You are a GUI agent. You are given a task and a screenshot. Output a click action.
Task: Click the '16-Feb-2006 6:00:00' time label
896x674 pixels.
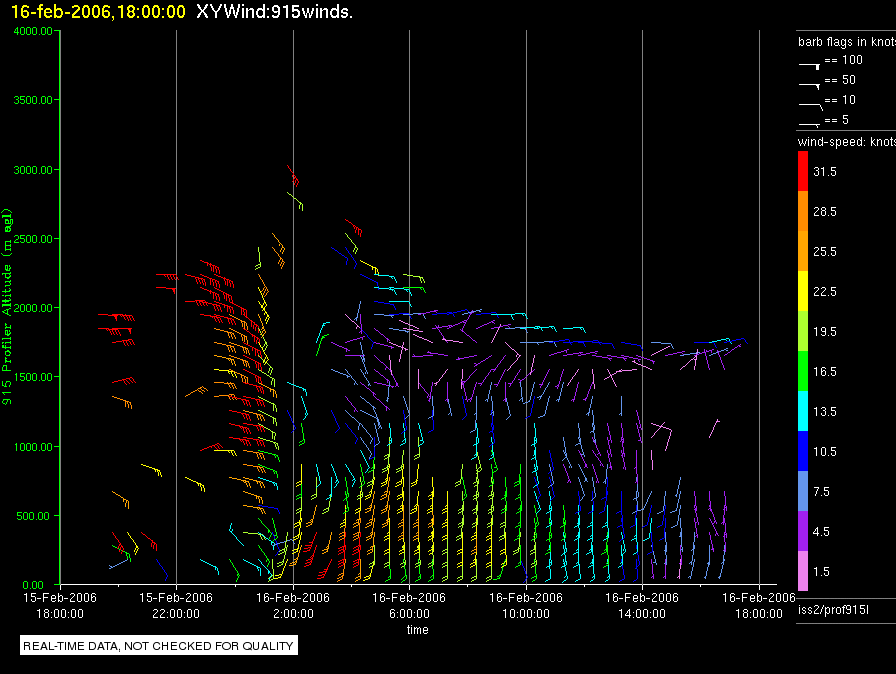pyautogui.click(x=409, y=605)
